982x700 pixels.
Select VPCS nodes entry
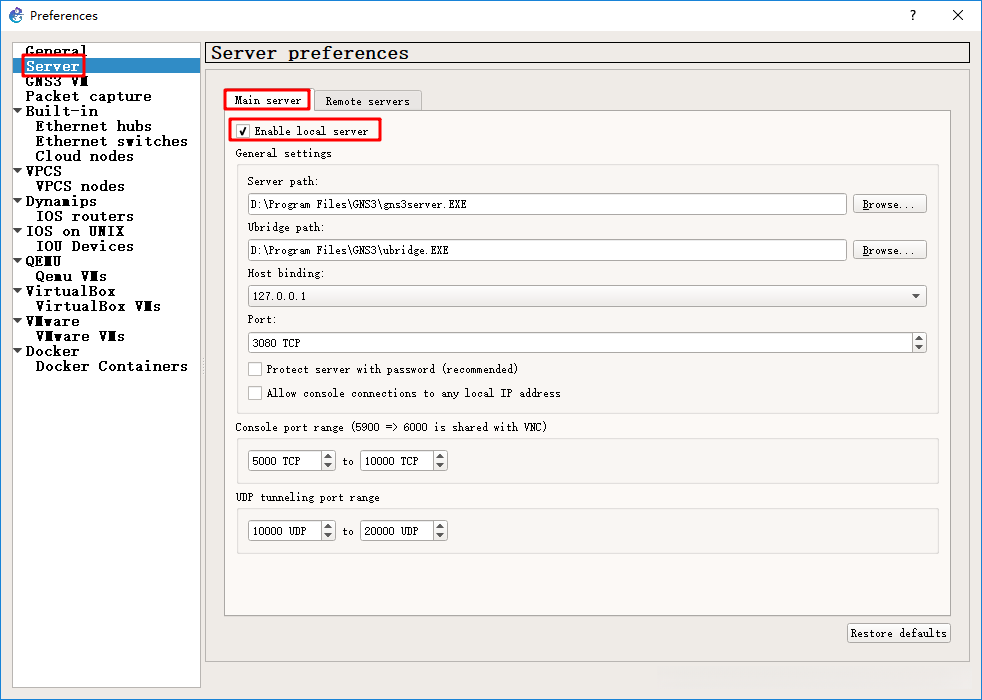click(80, 186)
